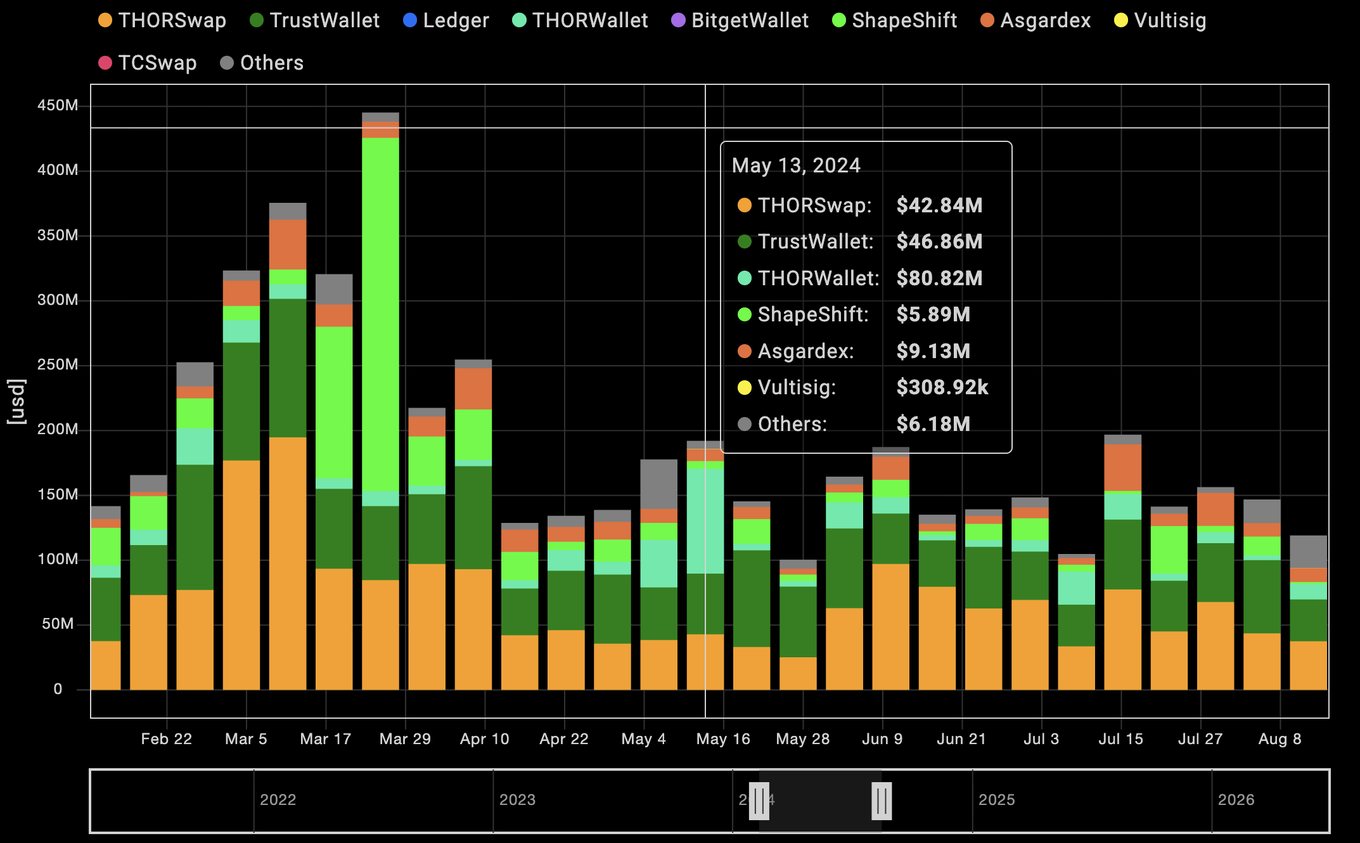Toggle Asgardex series in the legend

(x=1035, y=20)
